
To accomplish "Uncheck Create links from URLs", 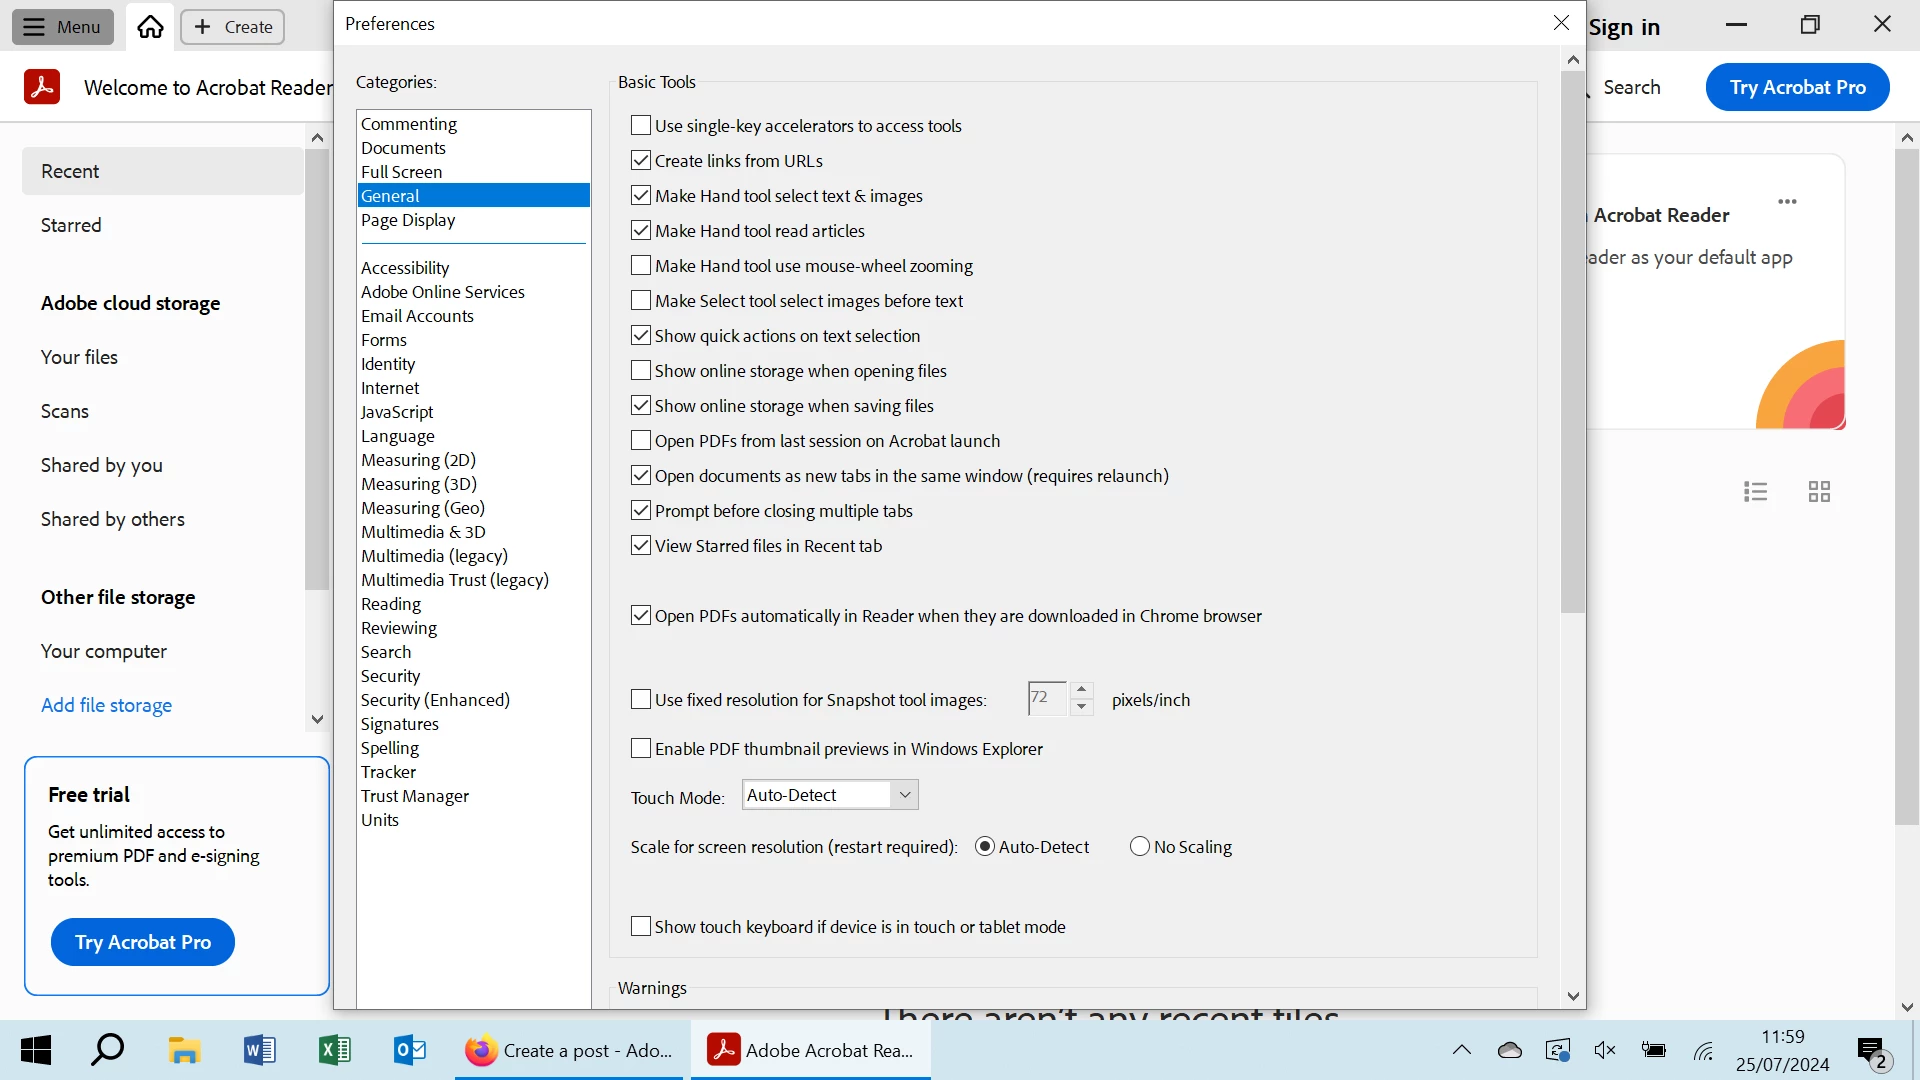I will pos(641,161).
